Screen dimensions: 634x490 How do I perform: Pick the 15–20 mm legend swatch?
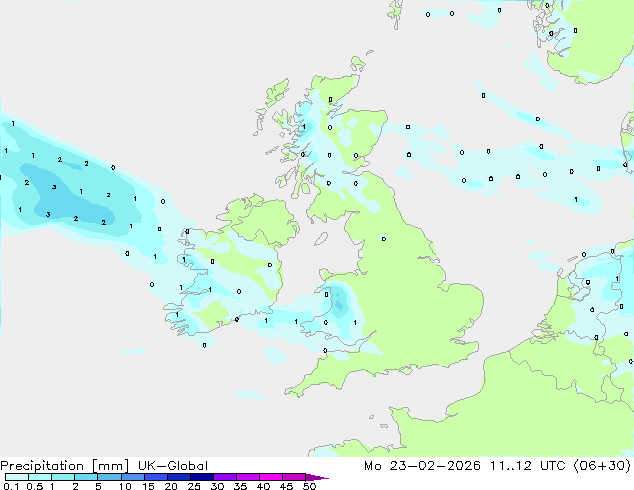tap(155, 477)
